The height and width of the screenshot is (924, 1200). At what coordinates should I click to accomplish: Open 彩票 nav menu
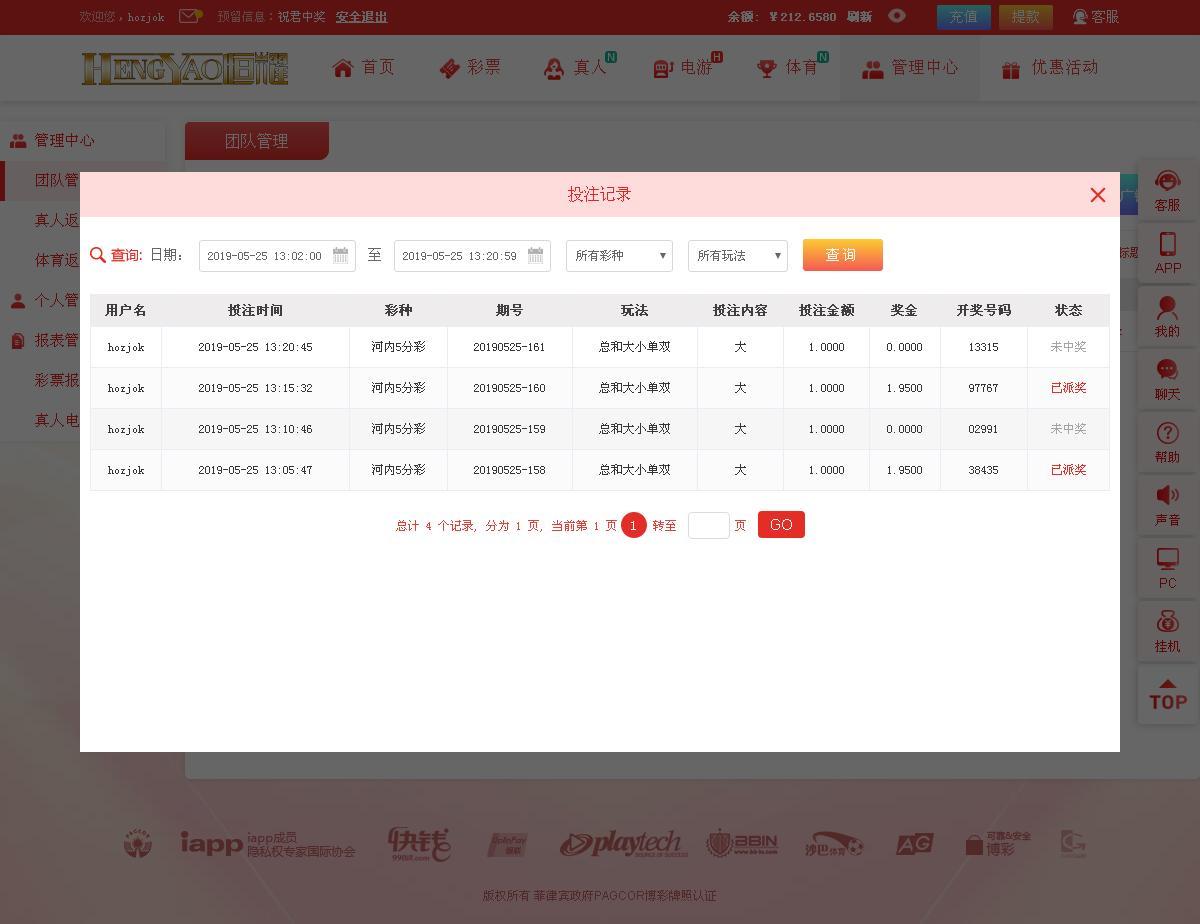[470, 67]
